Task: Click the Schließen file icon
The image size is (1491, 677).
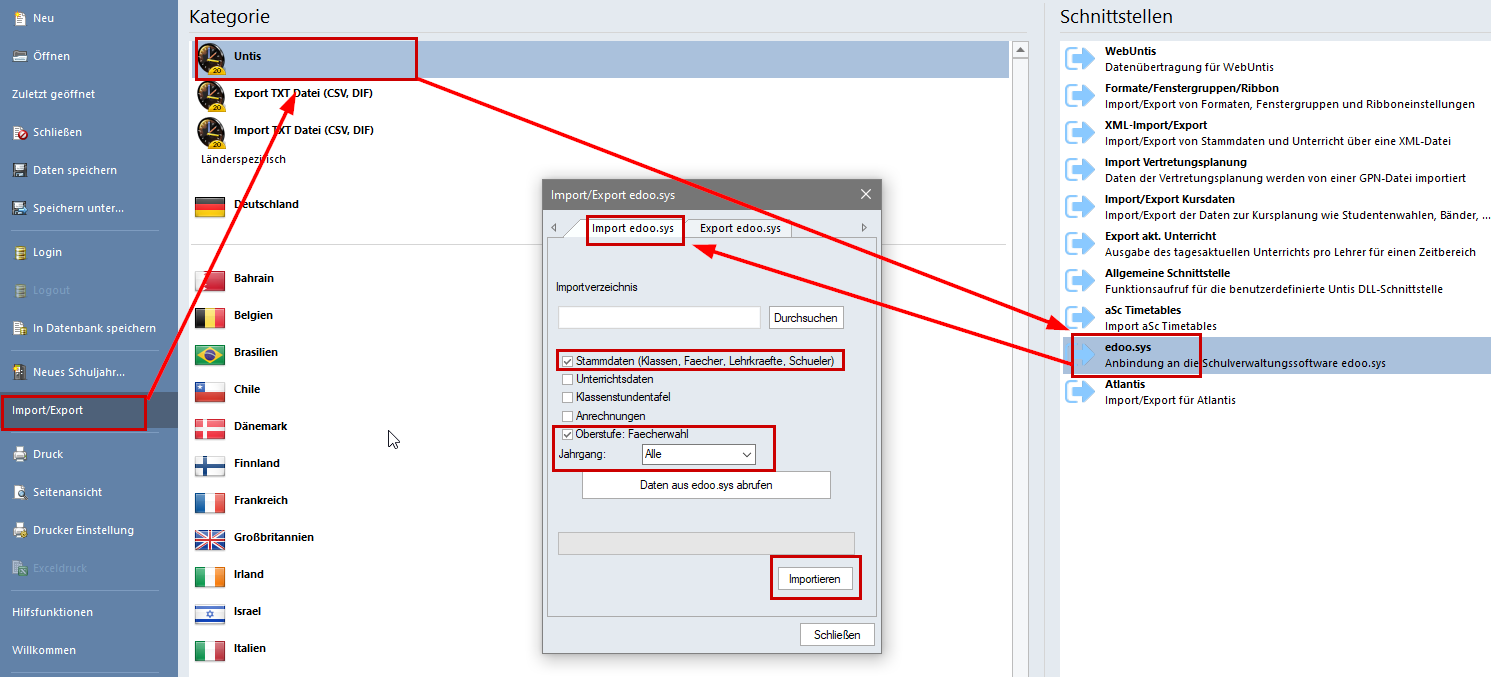Action: (x=20, y=132)
